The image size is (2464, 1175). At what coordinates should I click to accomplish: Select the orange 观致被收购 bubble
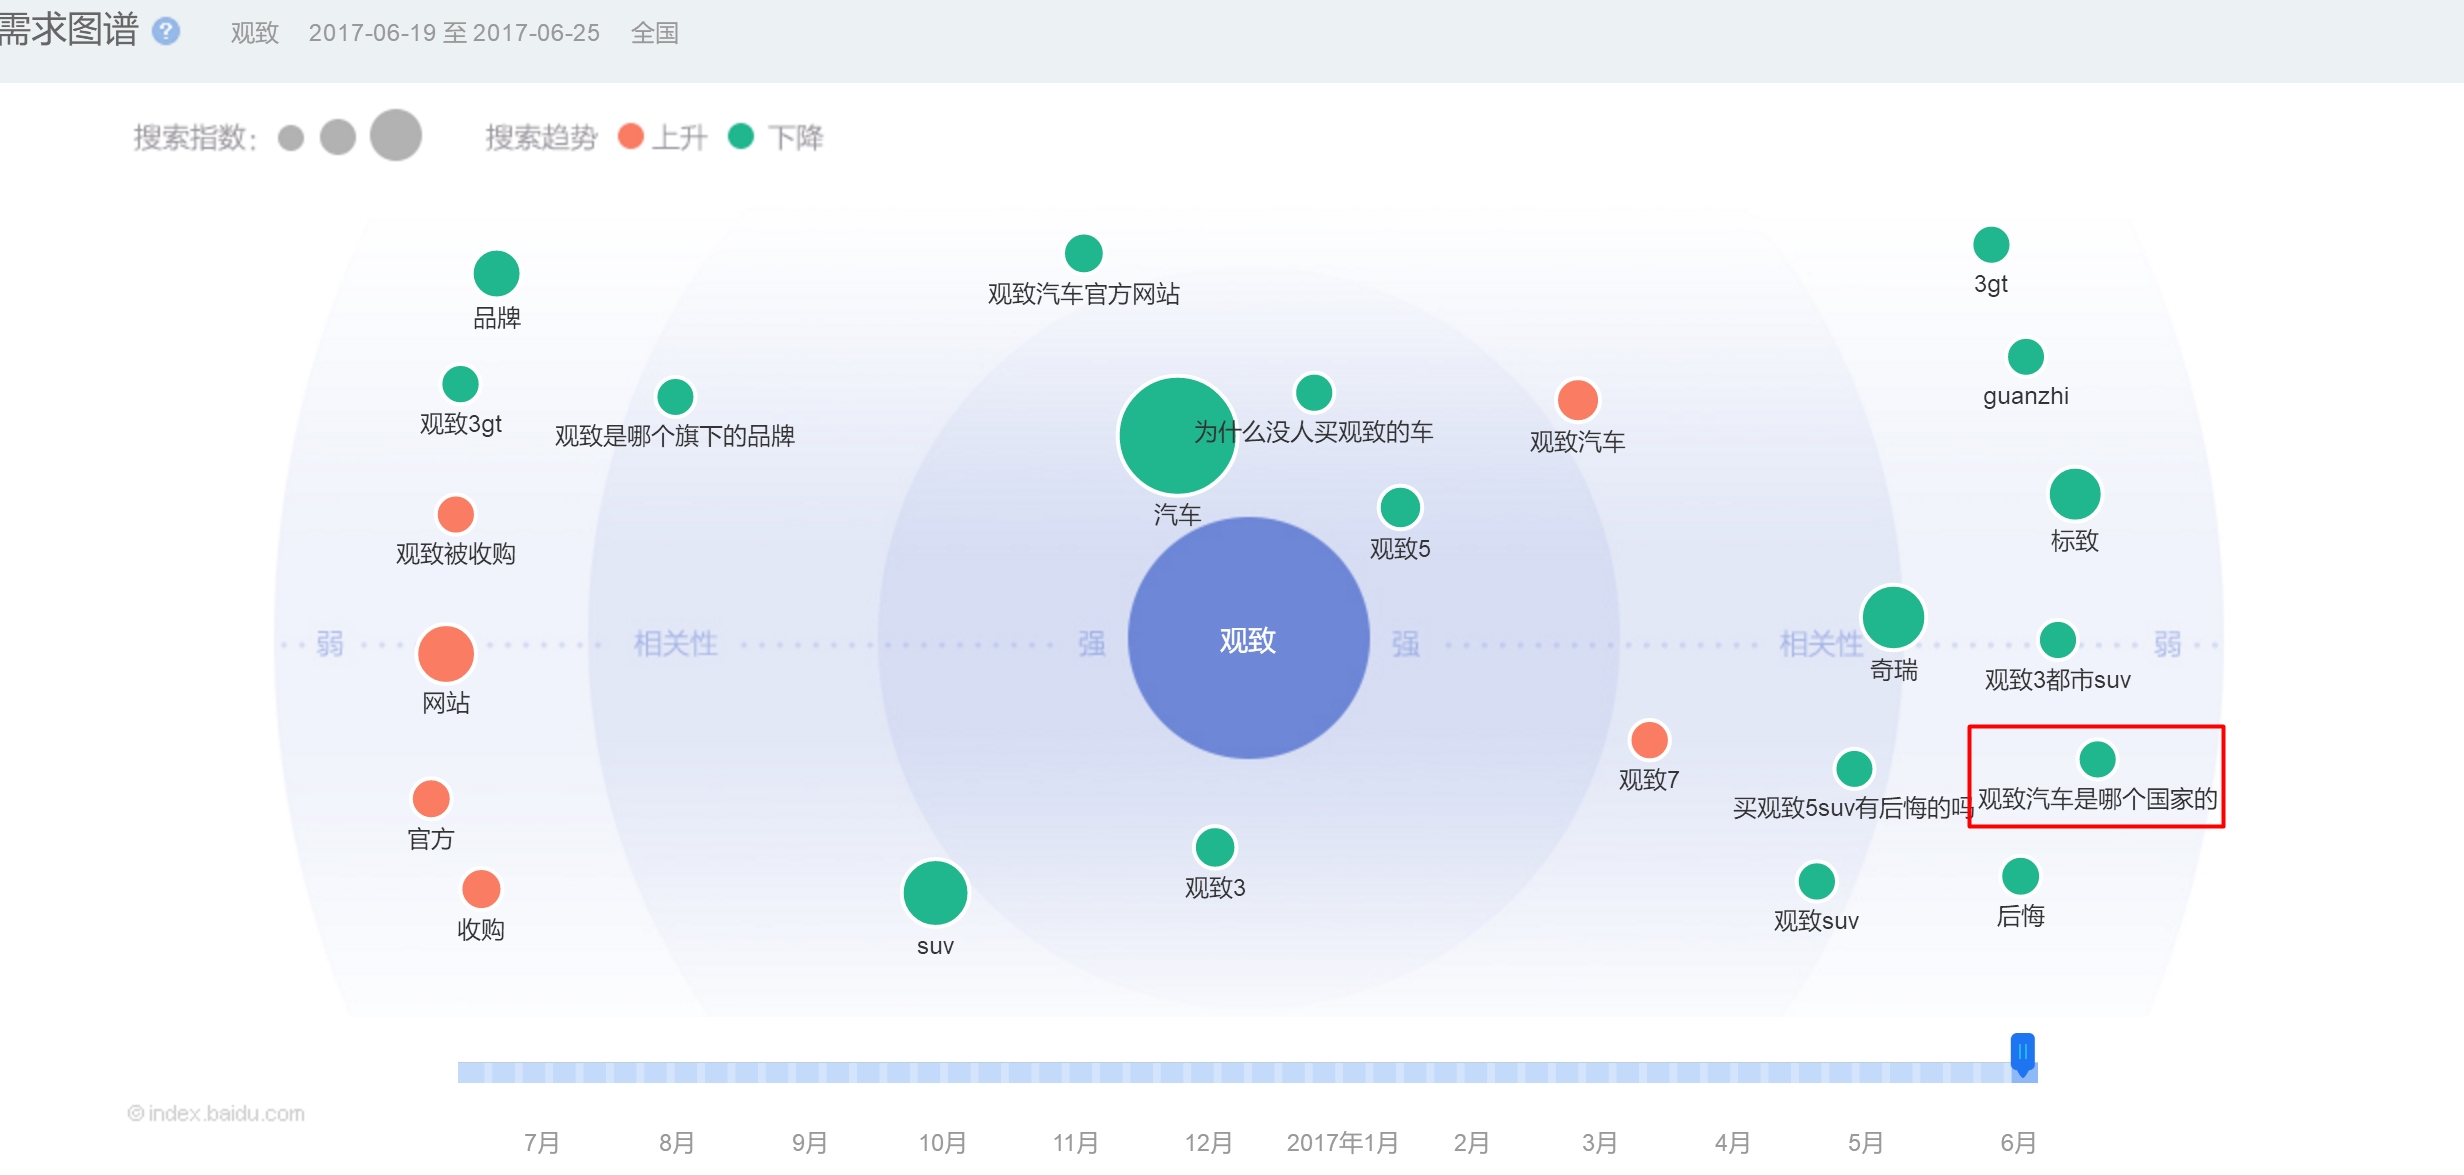coord(456,514)
